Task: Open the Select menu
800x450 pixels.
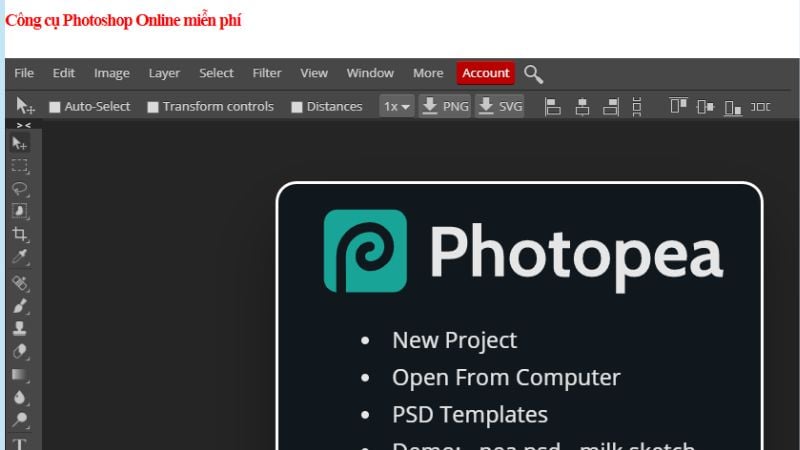Action: (x=216, y=73)
